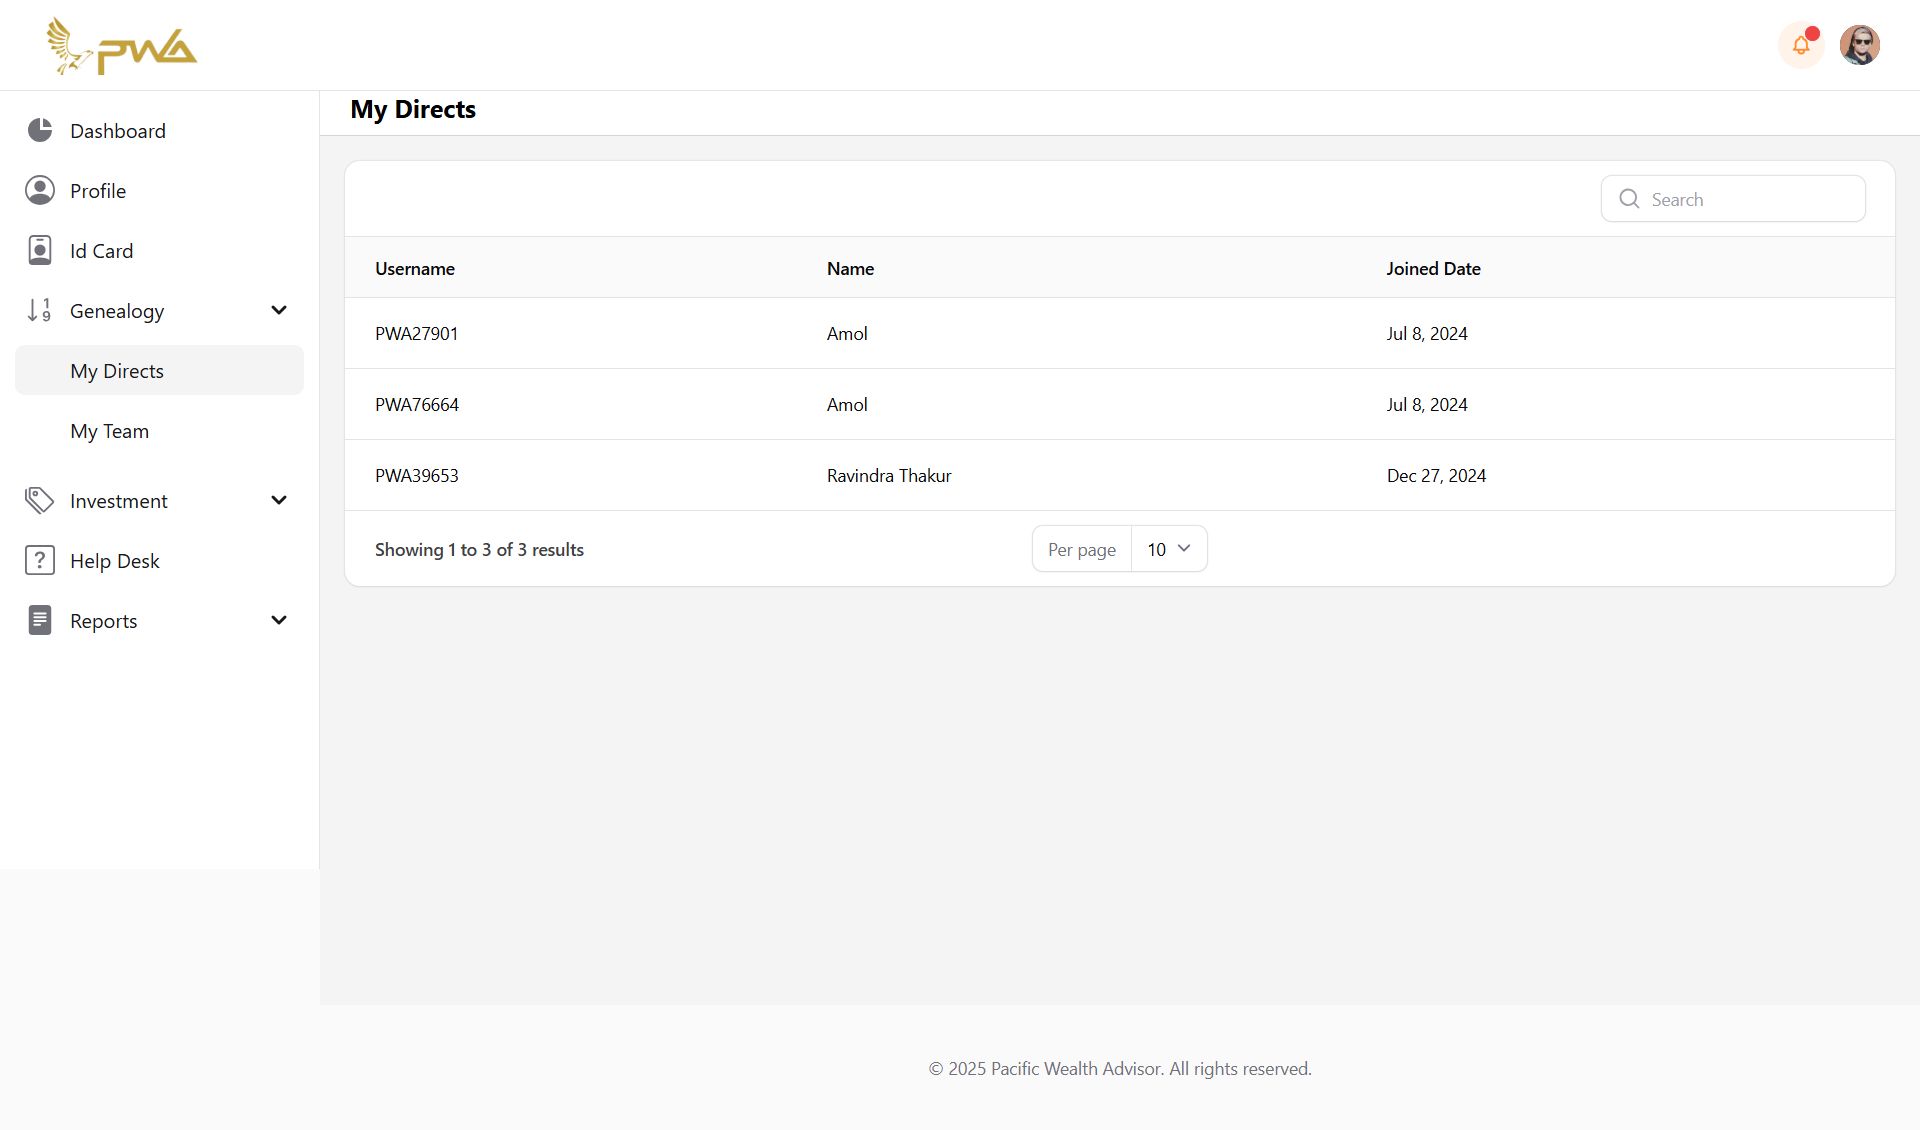Screen dimensions: 1920x1130
Task: Click the Dashboard pie chart icon
Action: tap(40, 130)
